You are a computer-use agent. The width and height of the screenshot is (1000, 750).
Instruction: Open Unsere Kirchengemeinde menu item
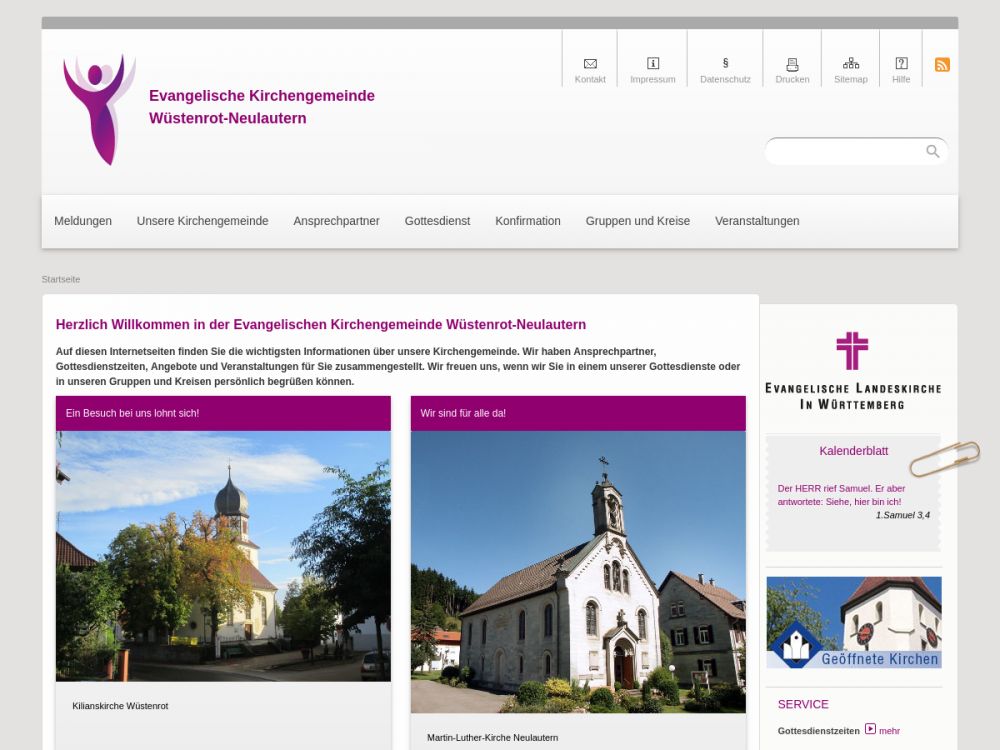pos(202,221)
